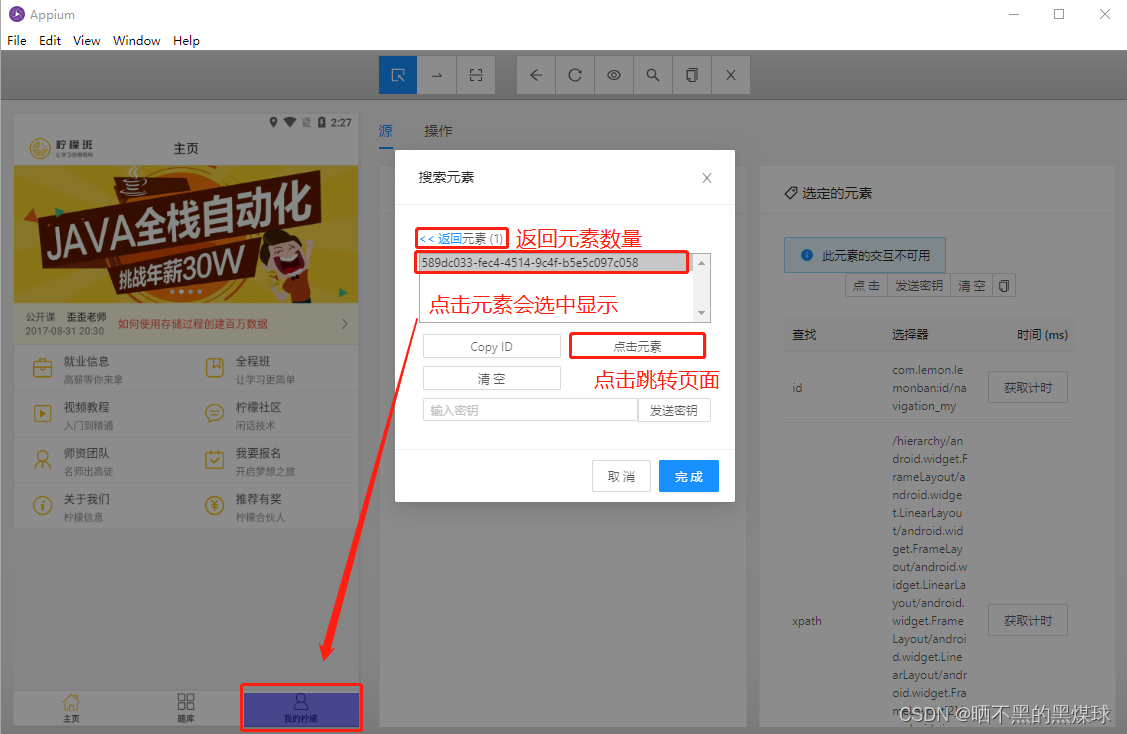Click the 取消 button
1127x734 pixels.
pyautogui.click(x=621, y=476)
